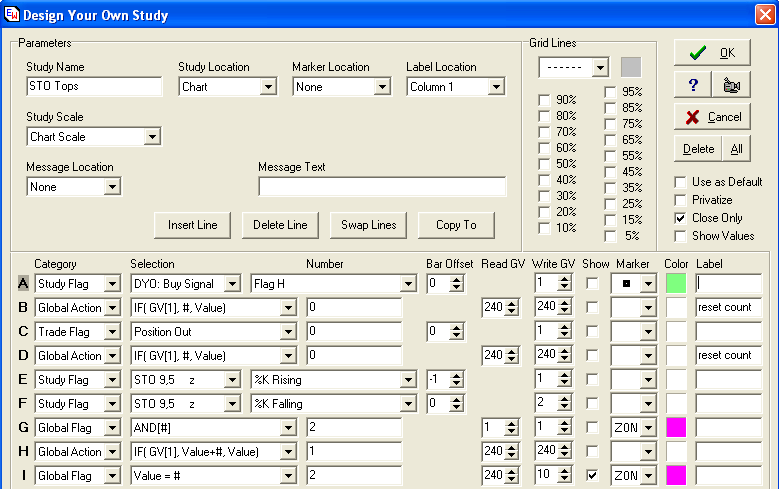Open row A marker symbol dropdown

(x=648, y=284)
